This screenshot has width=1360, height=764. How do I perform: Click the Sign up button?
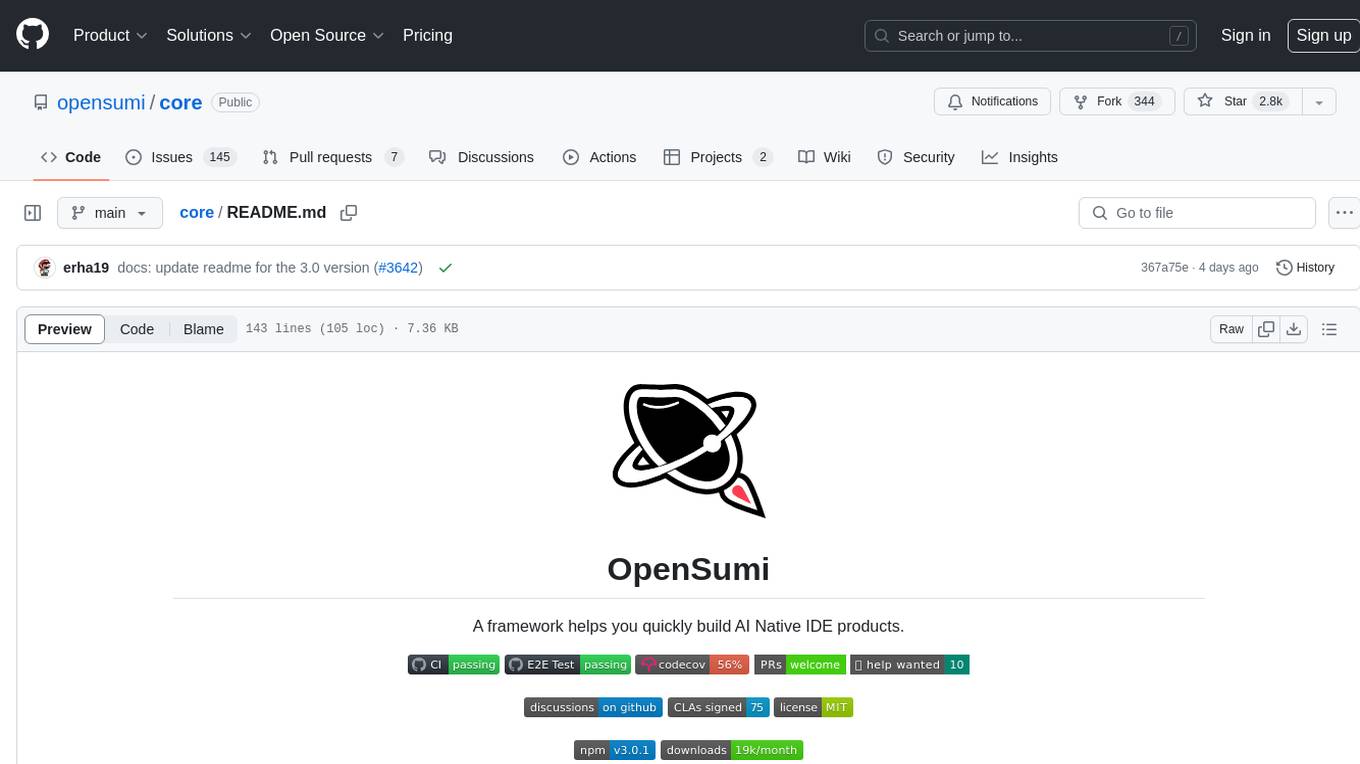[1323, 35]
